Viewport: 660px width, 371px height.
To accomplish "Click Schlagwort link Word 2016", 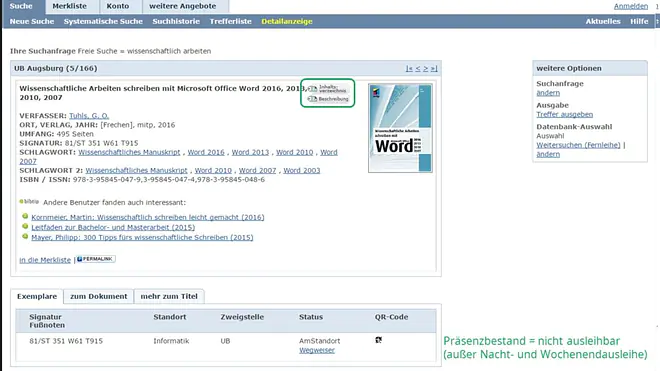I will click(x=206, y=152).
